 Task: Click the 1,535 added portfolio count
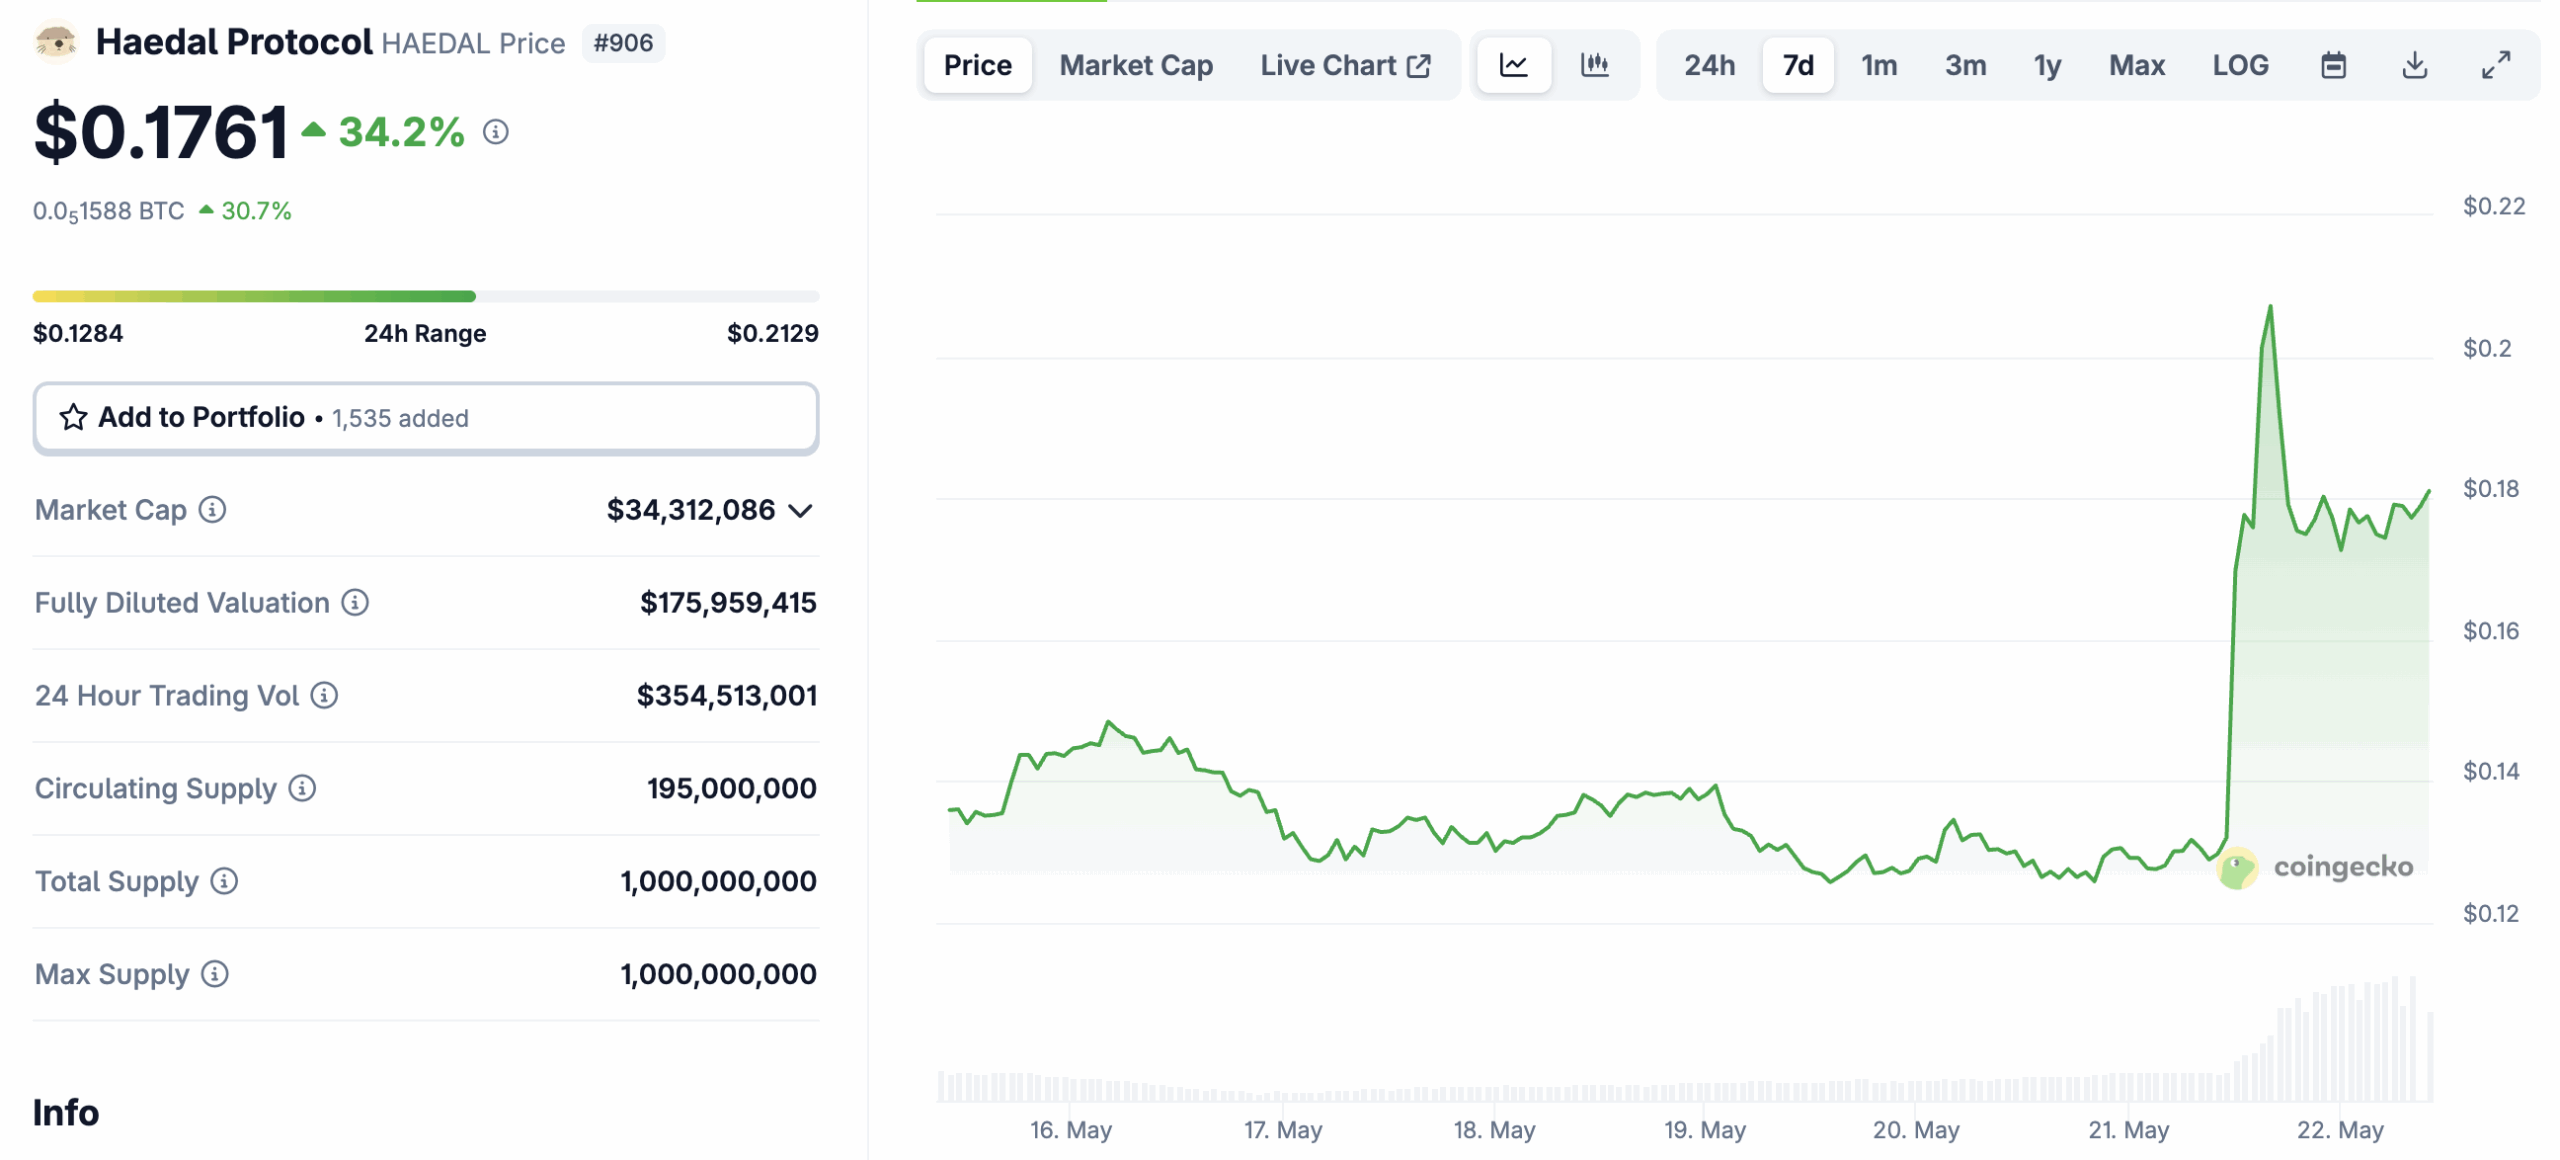pos(400,419)
